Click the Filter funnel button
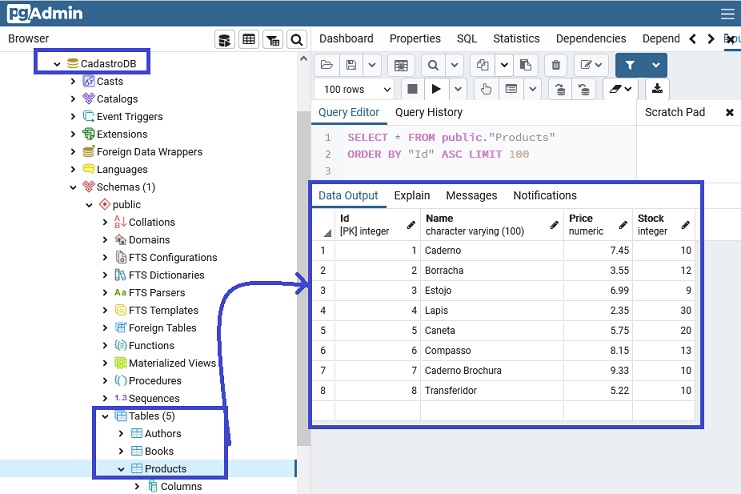Viewport: 741px width, 494px height. click(630, 65)
